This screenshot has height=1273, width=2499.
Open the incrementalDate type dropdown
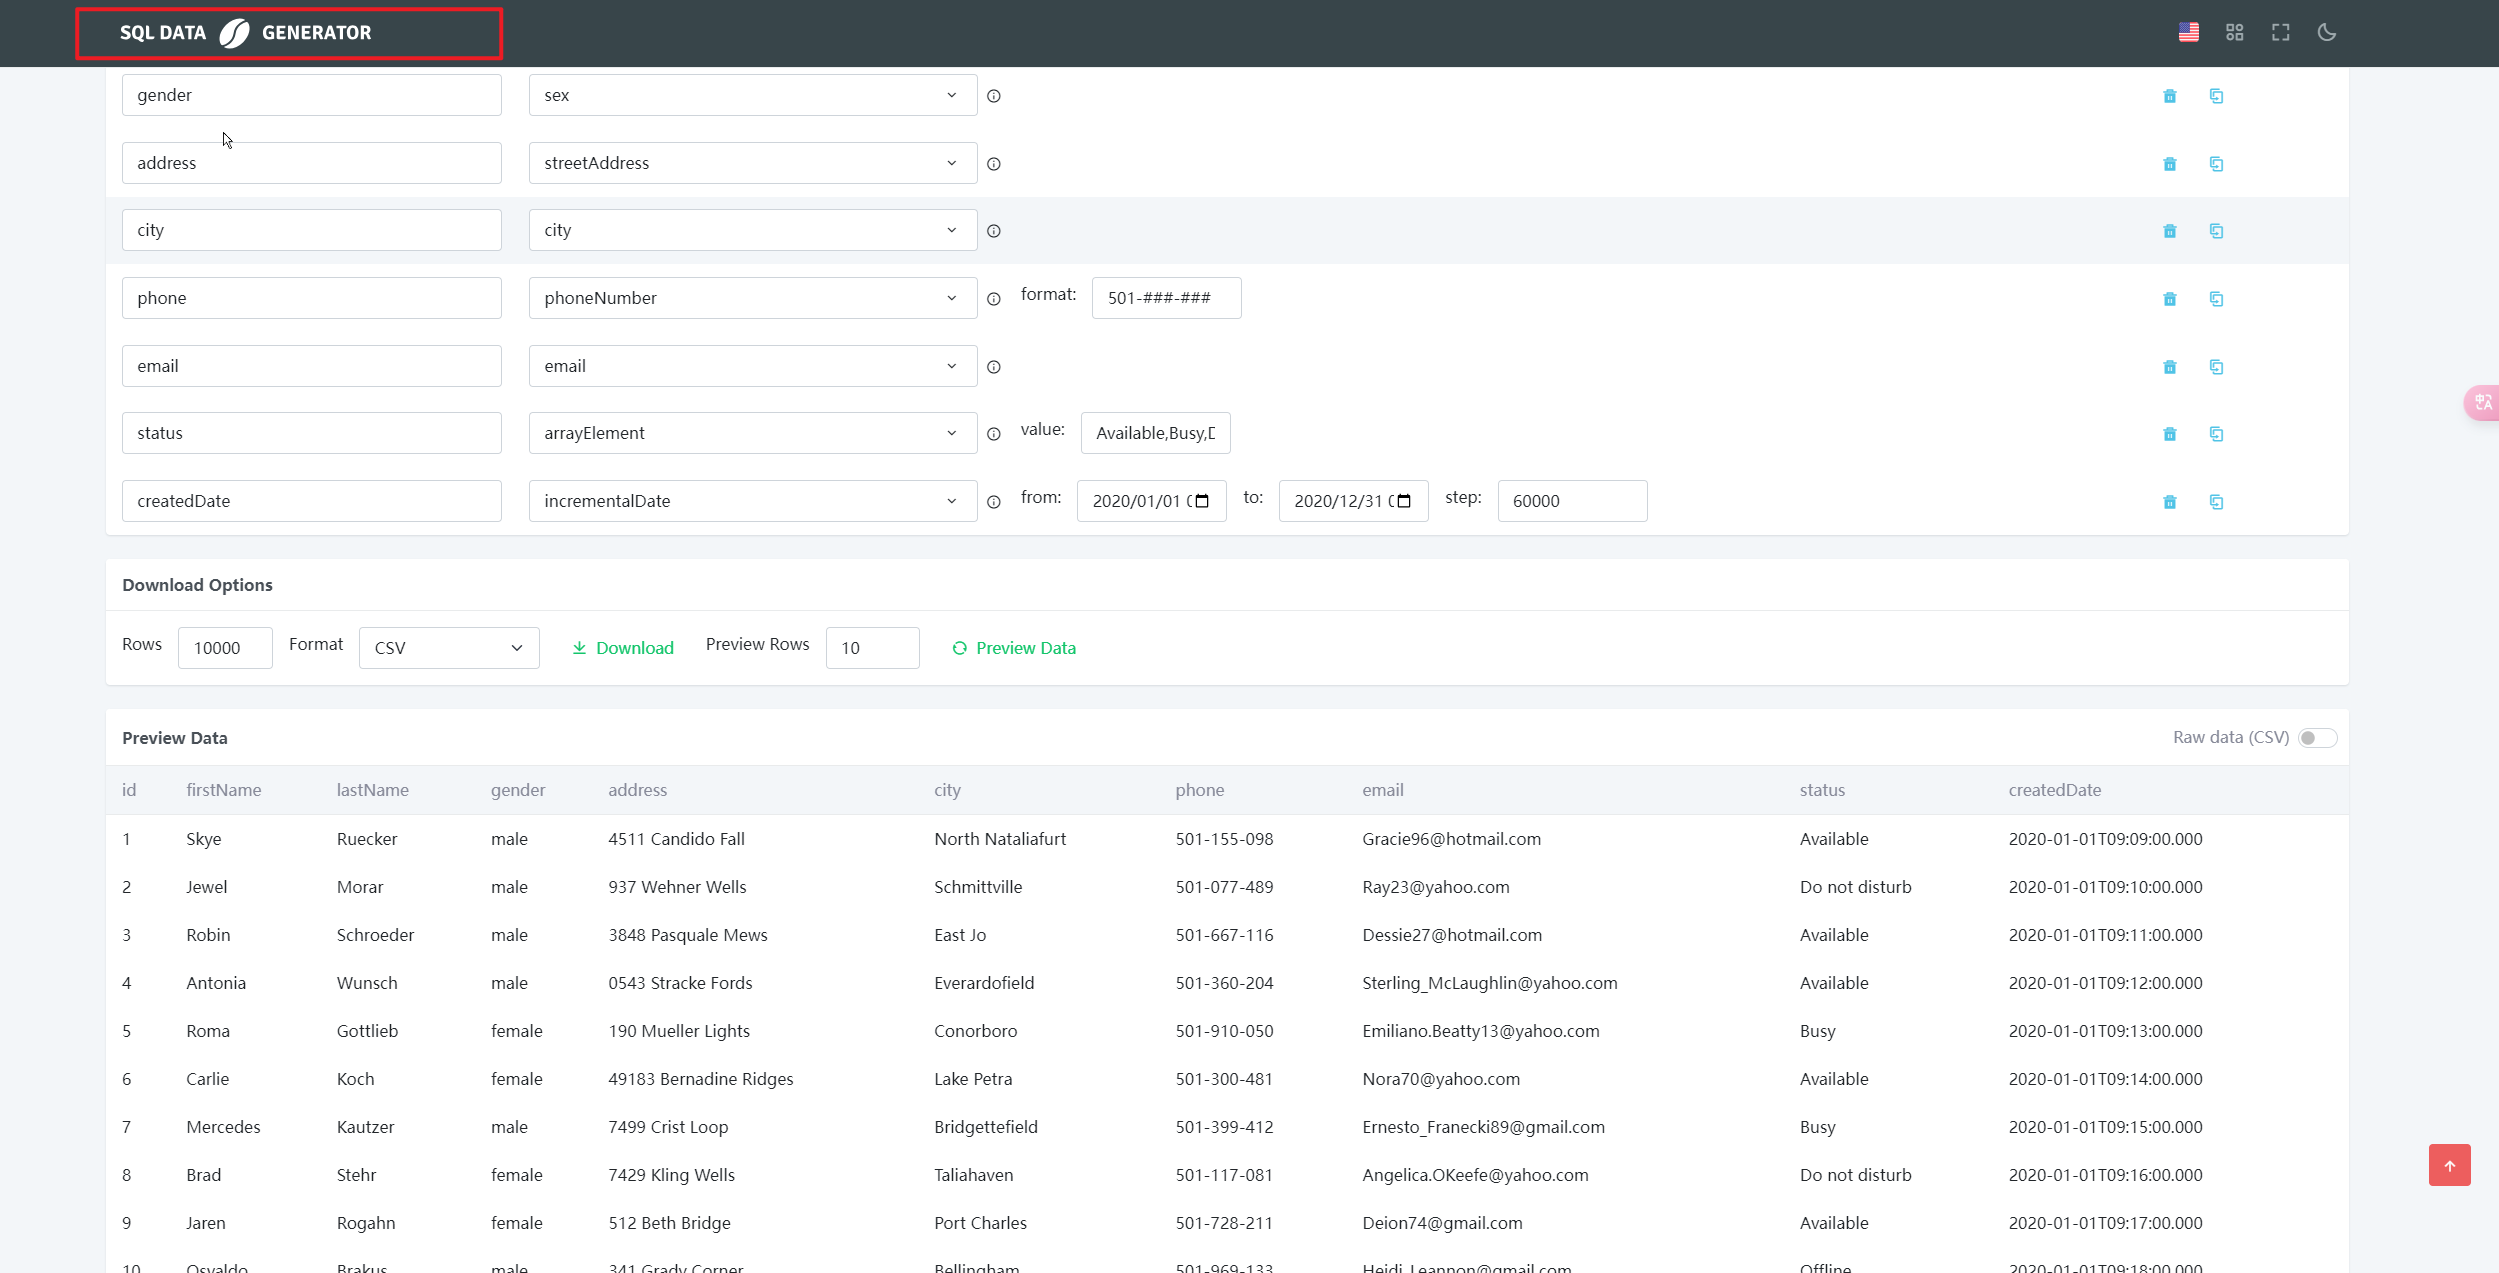(x=752, y=501)
